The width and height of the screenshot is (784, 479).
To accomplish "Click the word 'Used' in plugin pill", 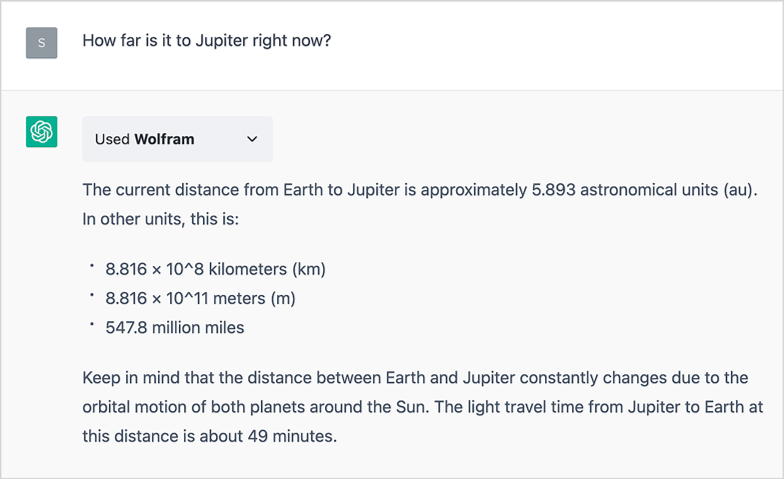I will pos(112,139).
